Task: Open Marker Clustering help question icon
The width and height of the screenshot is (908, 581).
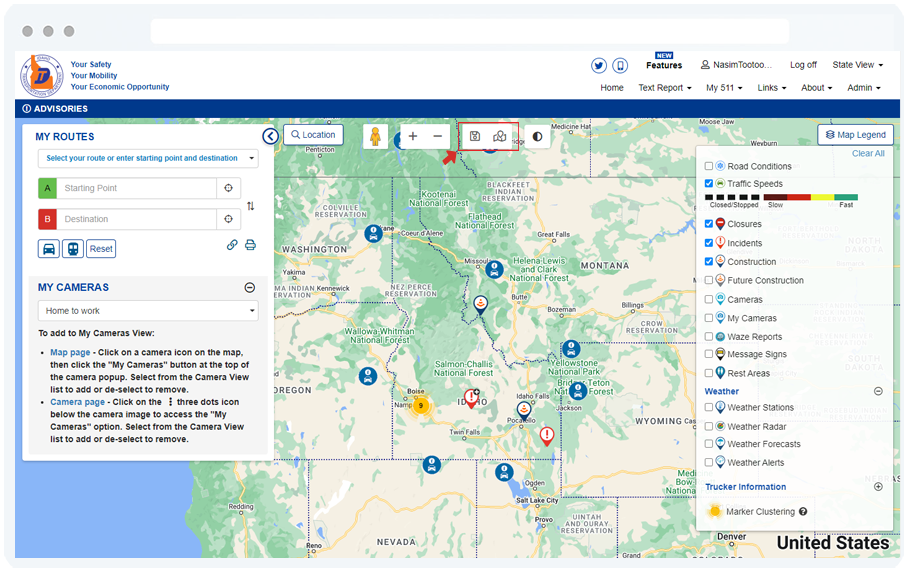Action: 803,511
